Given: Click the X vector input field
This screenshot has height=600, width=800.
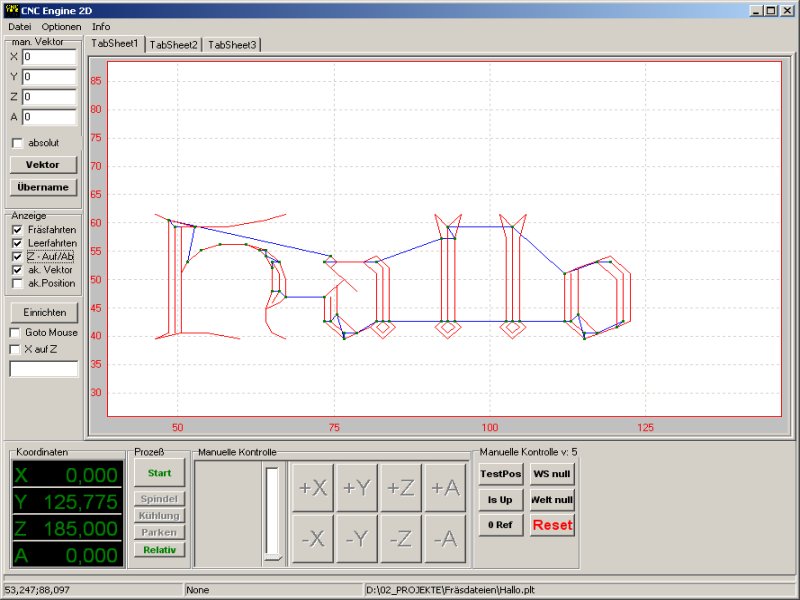Looking at the screenshot, I should point(49,57).
